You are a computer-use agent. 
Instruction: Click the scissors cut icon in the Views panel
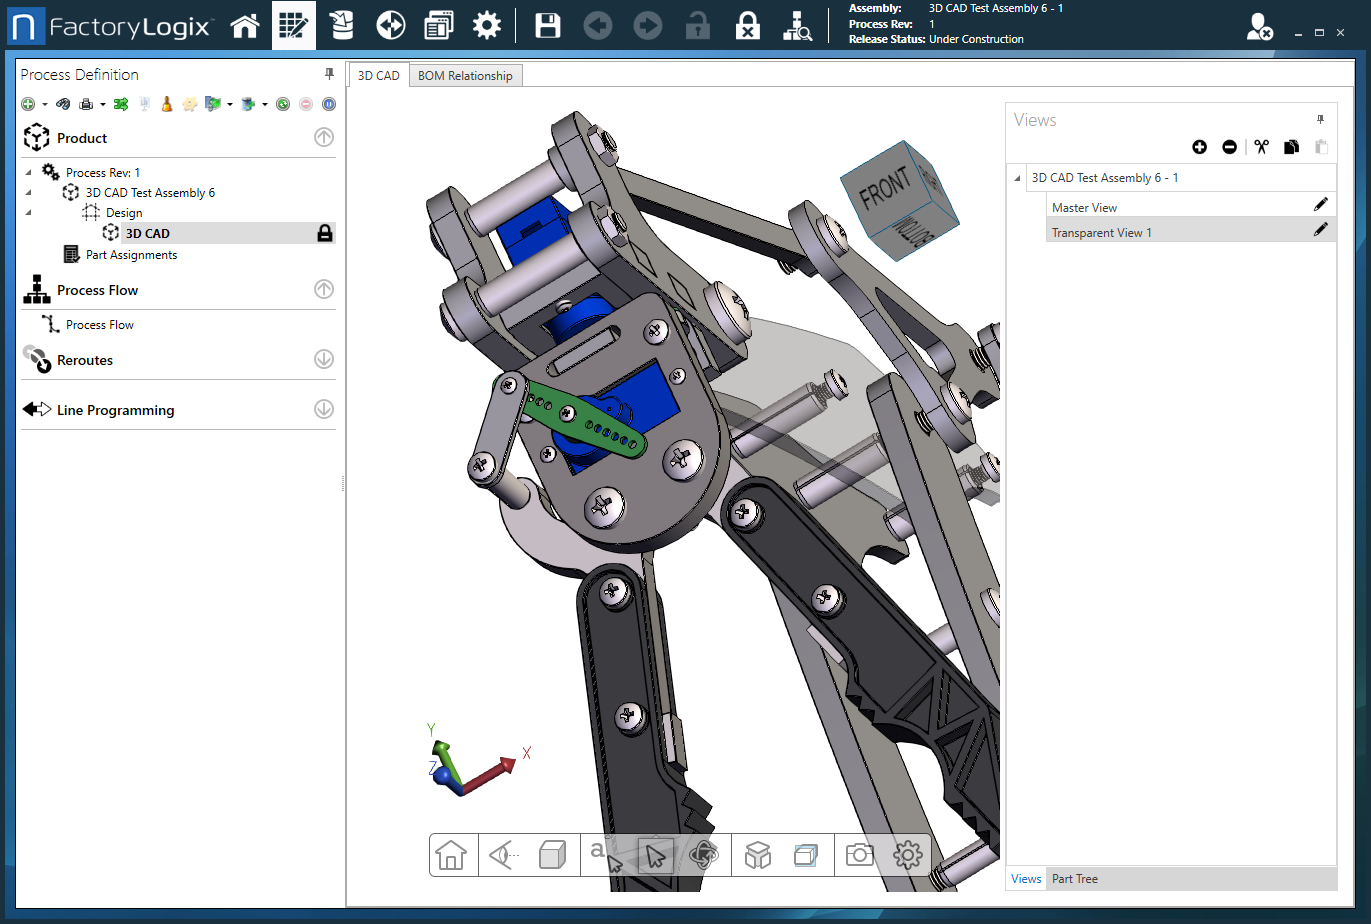[x=1263, y=146]
